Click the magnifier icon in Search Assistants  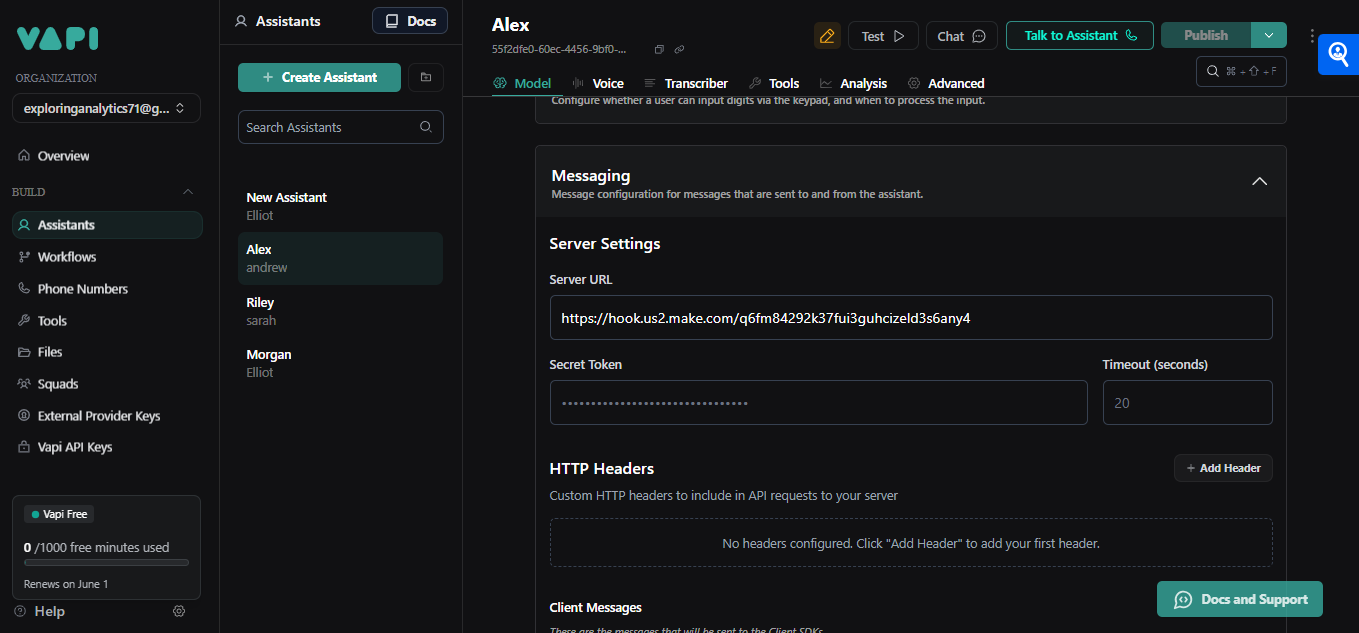tap(425, 127)
